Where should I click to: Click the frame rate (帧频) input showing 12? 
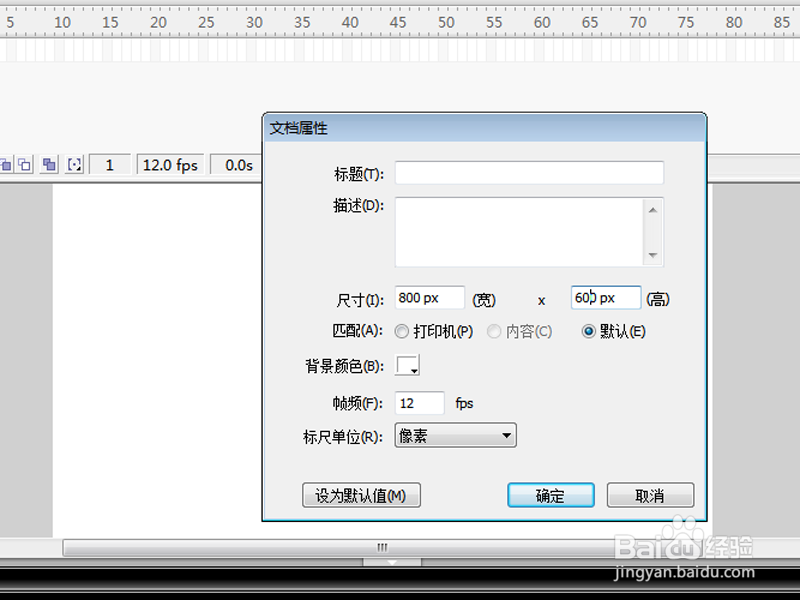(x=419, y=403)
